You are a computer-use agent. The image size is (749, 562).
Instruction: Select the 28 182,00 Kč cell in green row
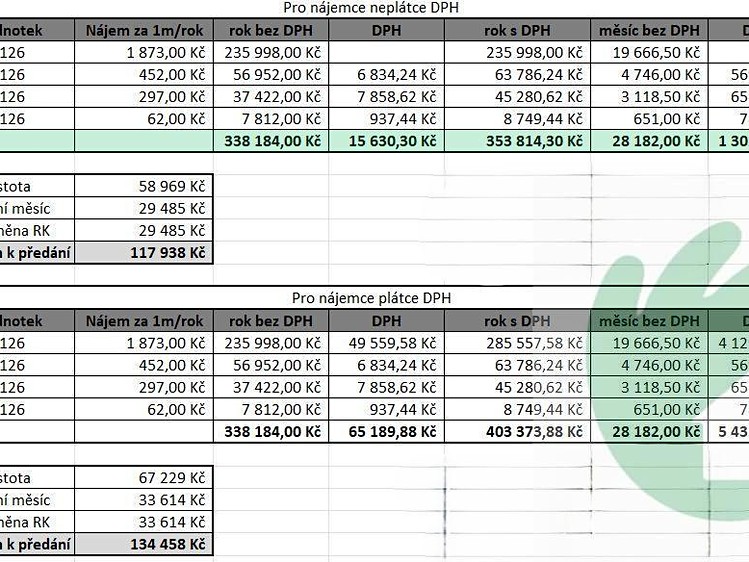[x=649, y=141]
